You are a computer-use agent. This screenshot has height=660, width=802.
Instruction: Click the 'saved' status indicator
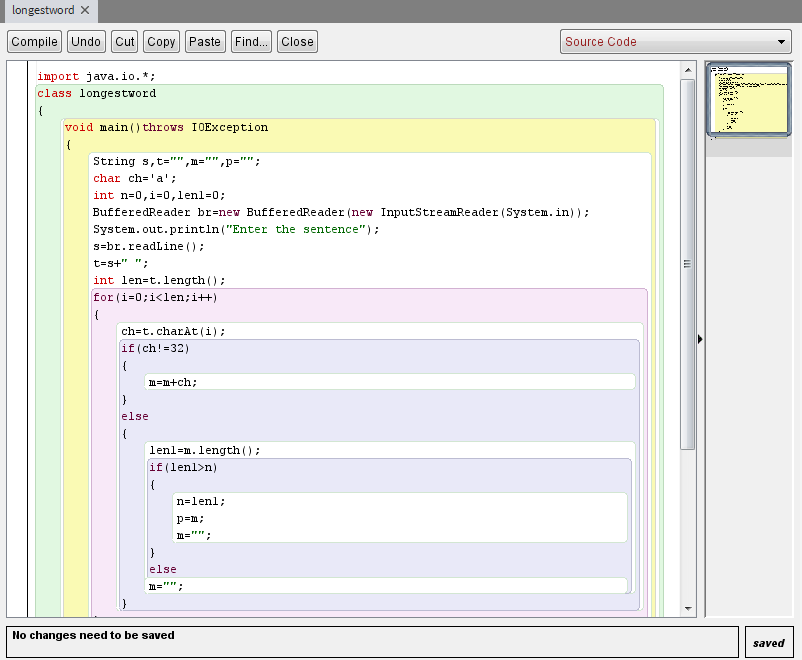[768, 643]
